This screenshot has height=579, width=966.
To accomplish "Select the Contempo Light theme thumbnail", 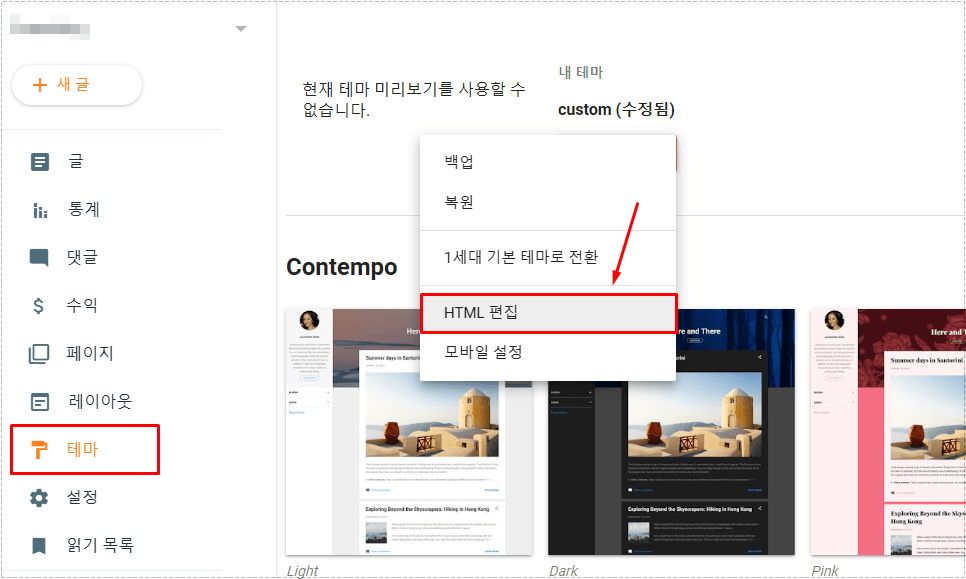I will click(409, 432).
